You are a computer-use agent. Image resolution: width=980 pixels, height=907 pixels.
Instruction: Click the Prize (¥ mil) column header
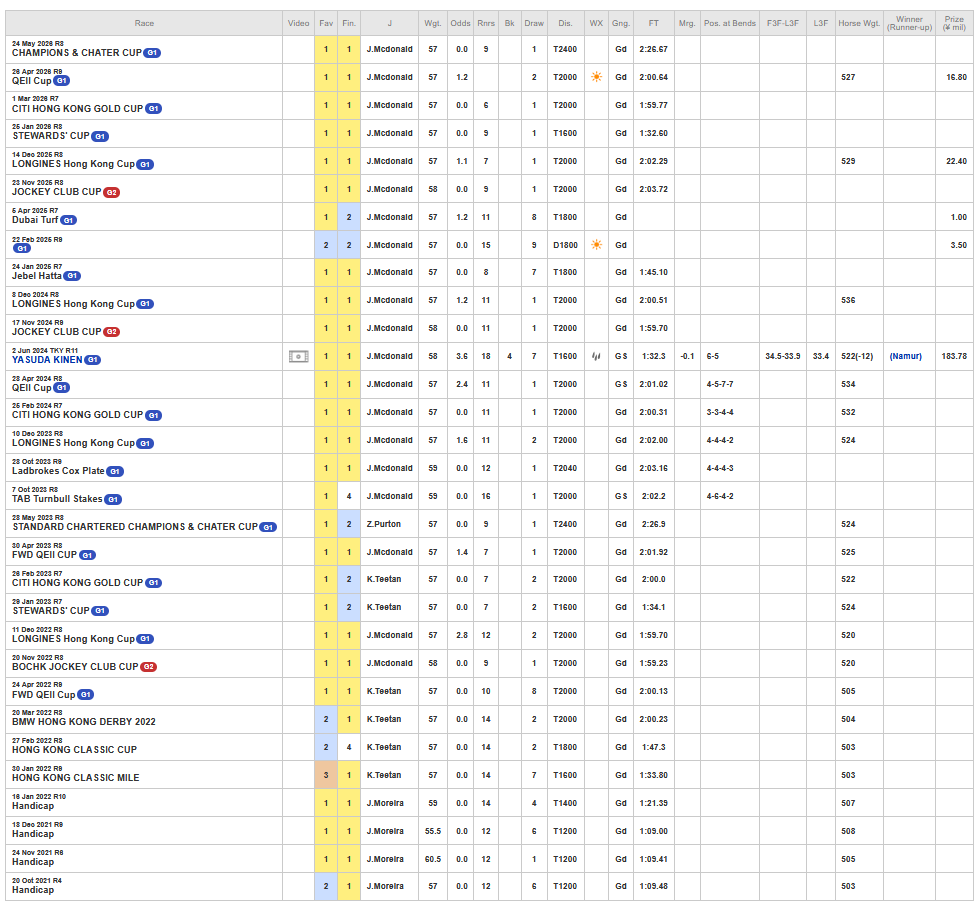point(954,23)
